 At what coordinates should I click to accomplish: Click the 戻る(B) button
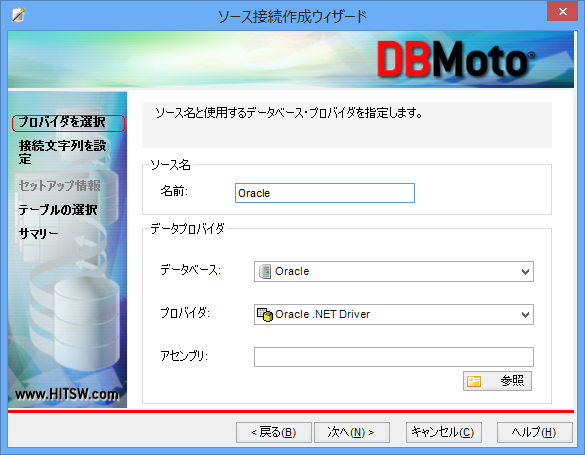point(274,432)
